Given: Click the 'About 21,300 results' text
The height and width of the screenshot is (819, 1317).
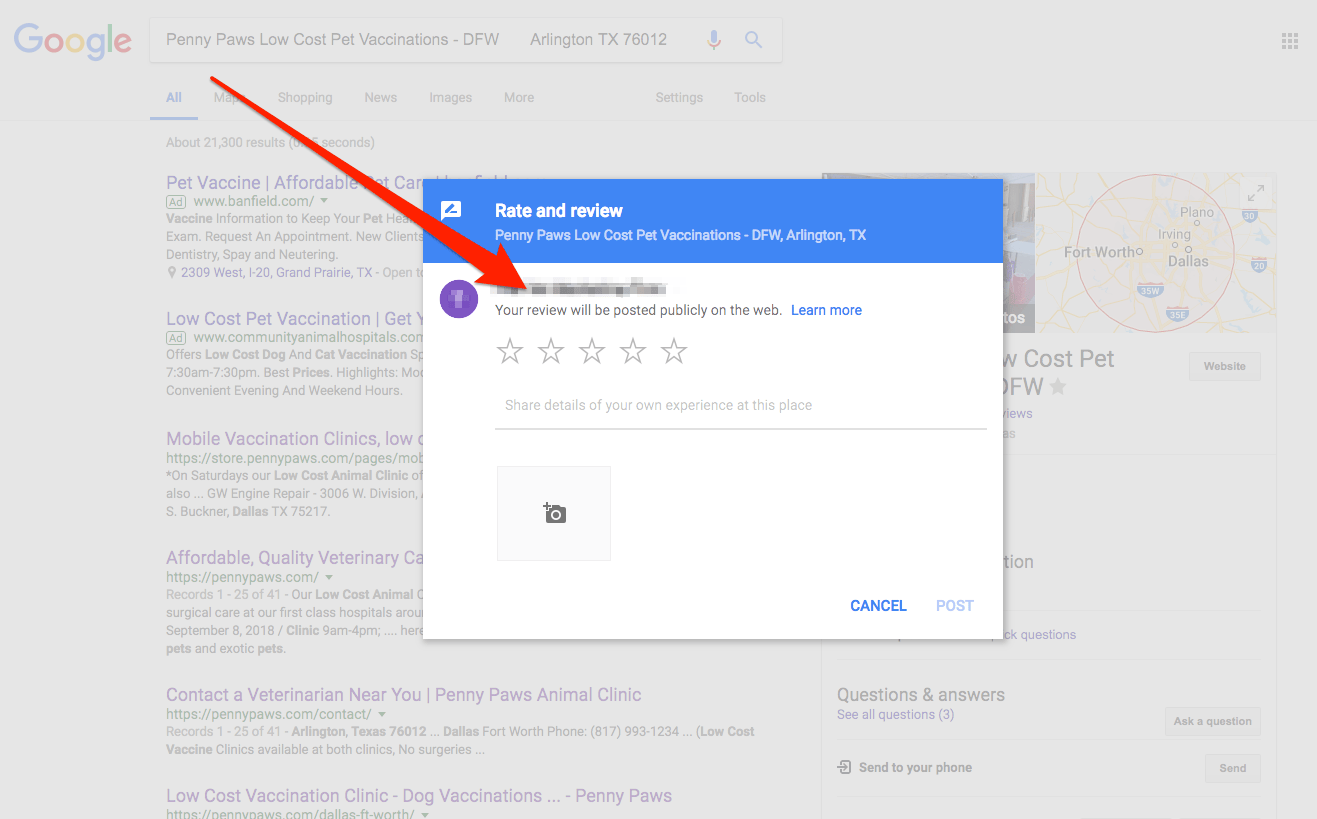Looking at the screenshot, I should point(270,143).
